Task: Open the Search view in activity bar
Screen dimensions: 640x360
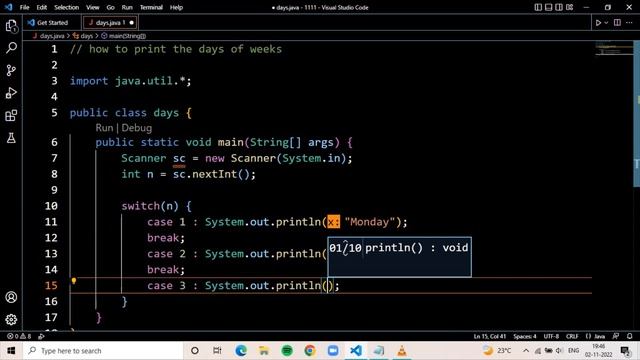Action: click(x=11, y=48)
